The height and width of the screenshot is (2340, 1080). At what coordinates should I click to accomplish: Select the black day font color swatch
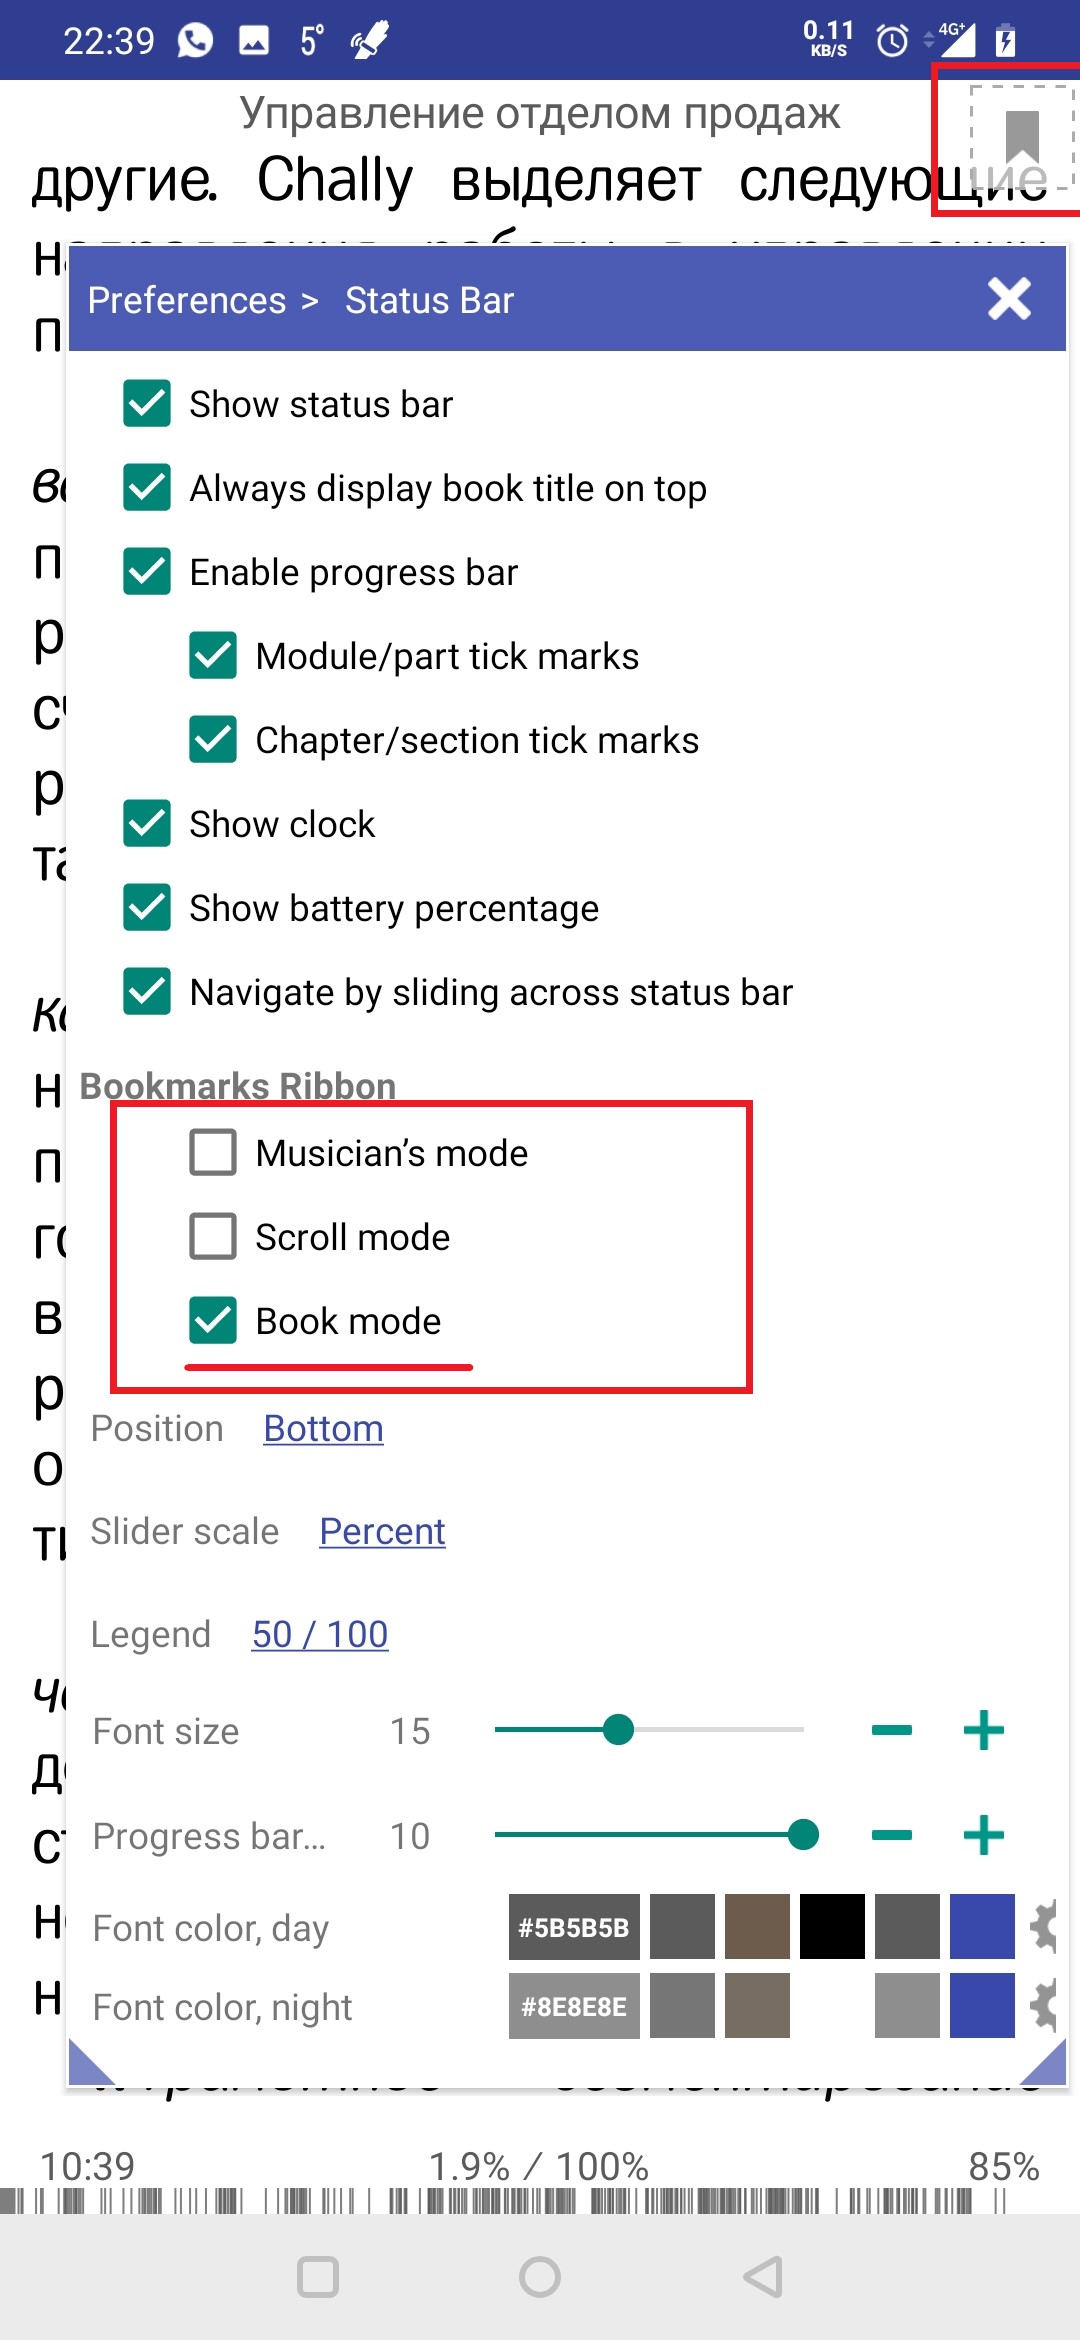coord(832,1926)
